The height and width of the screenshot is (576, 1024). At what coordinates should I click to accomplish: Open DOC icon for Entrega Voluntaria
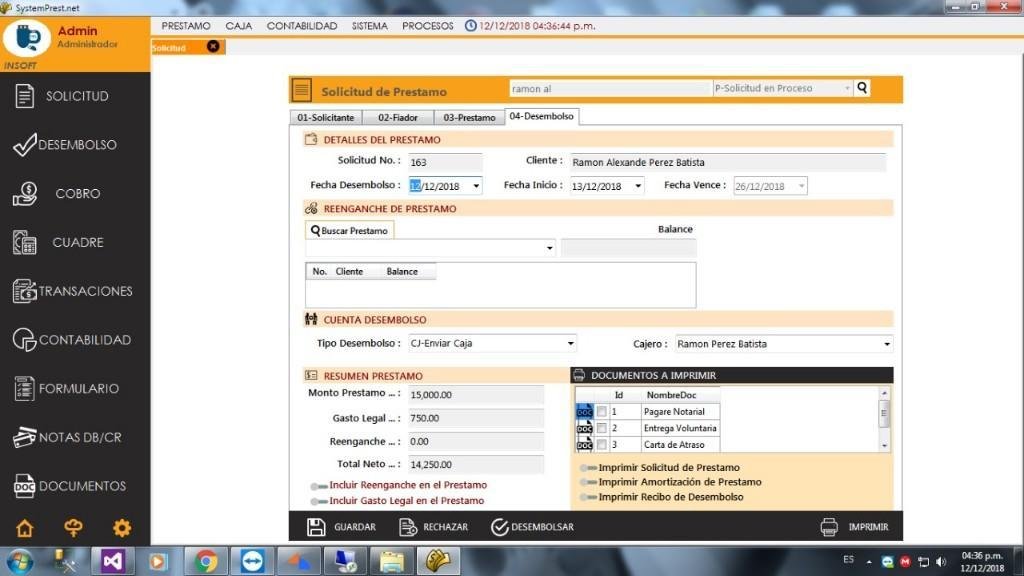pyautogui.click(x=584, y=428)
